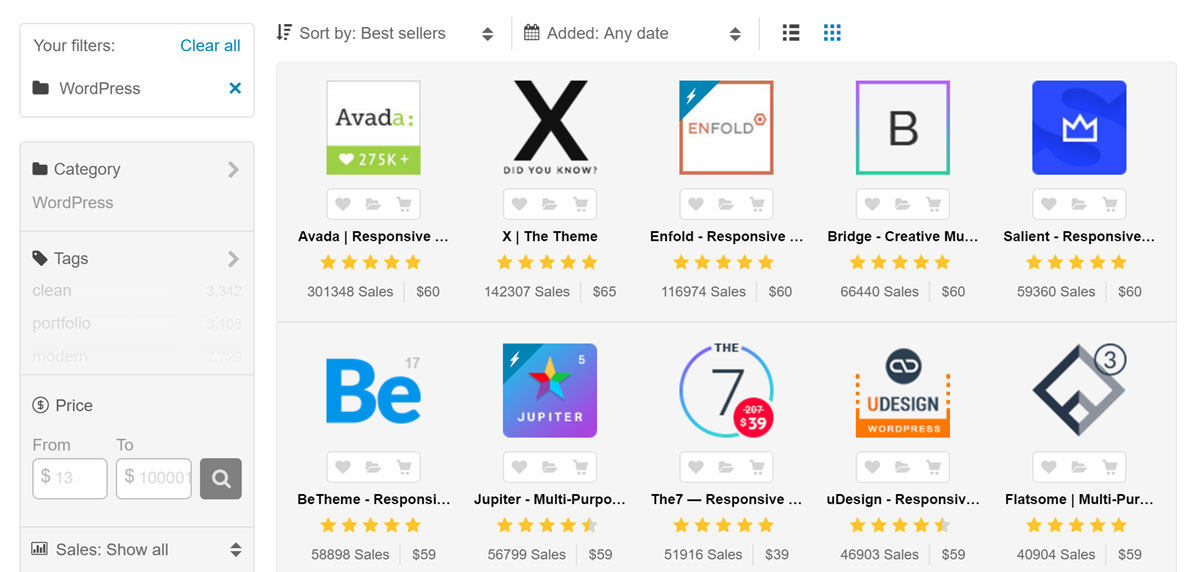Image resolution: width=1200 pixels, height=572 pixels.
Task: Click the price From input field
Action: tap(70, 478)
